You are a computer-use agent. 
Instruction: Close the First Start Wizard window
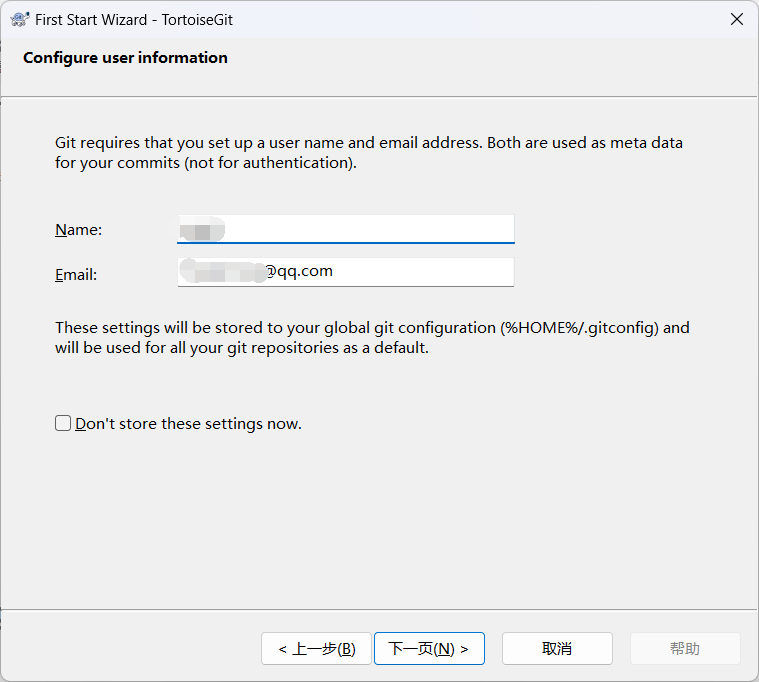point(737,19)
